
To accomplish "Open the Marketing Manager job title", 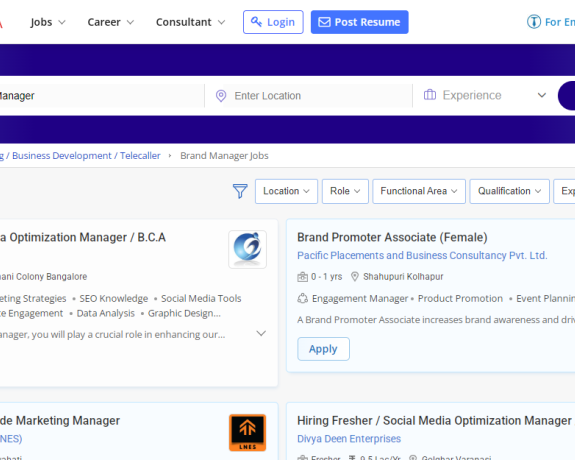I will click(60, 420).
